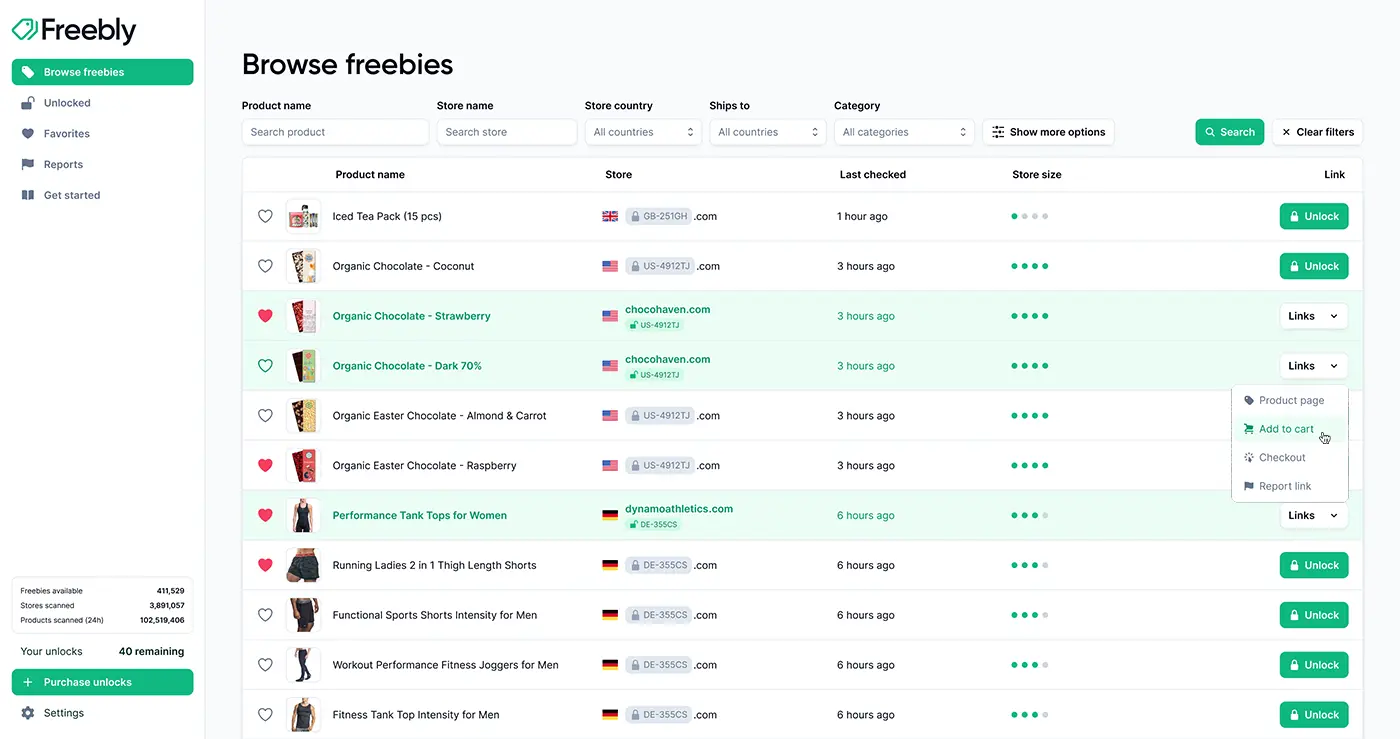Click the Purchase unlocks button
Image resolution: width=1400 pixels, height=739 pixels.
[x=102, y=682]
